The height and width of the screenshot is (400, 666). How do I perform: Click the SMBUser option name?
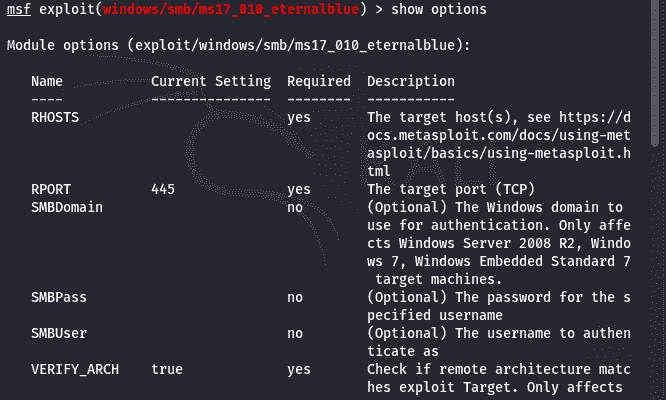pos(59,333)
